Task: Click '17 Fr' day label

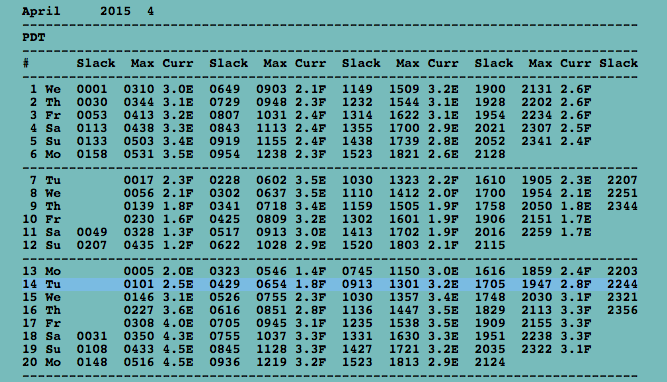Action: point(41,323)
